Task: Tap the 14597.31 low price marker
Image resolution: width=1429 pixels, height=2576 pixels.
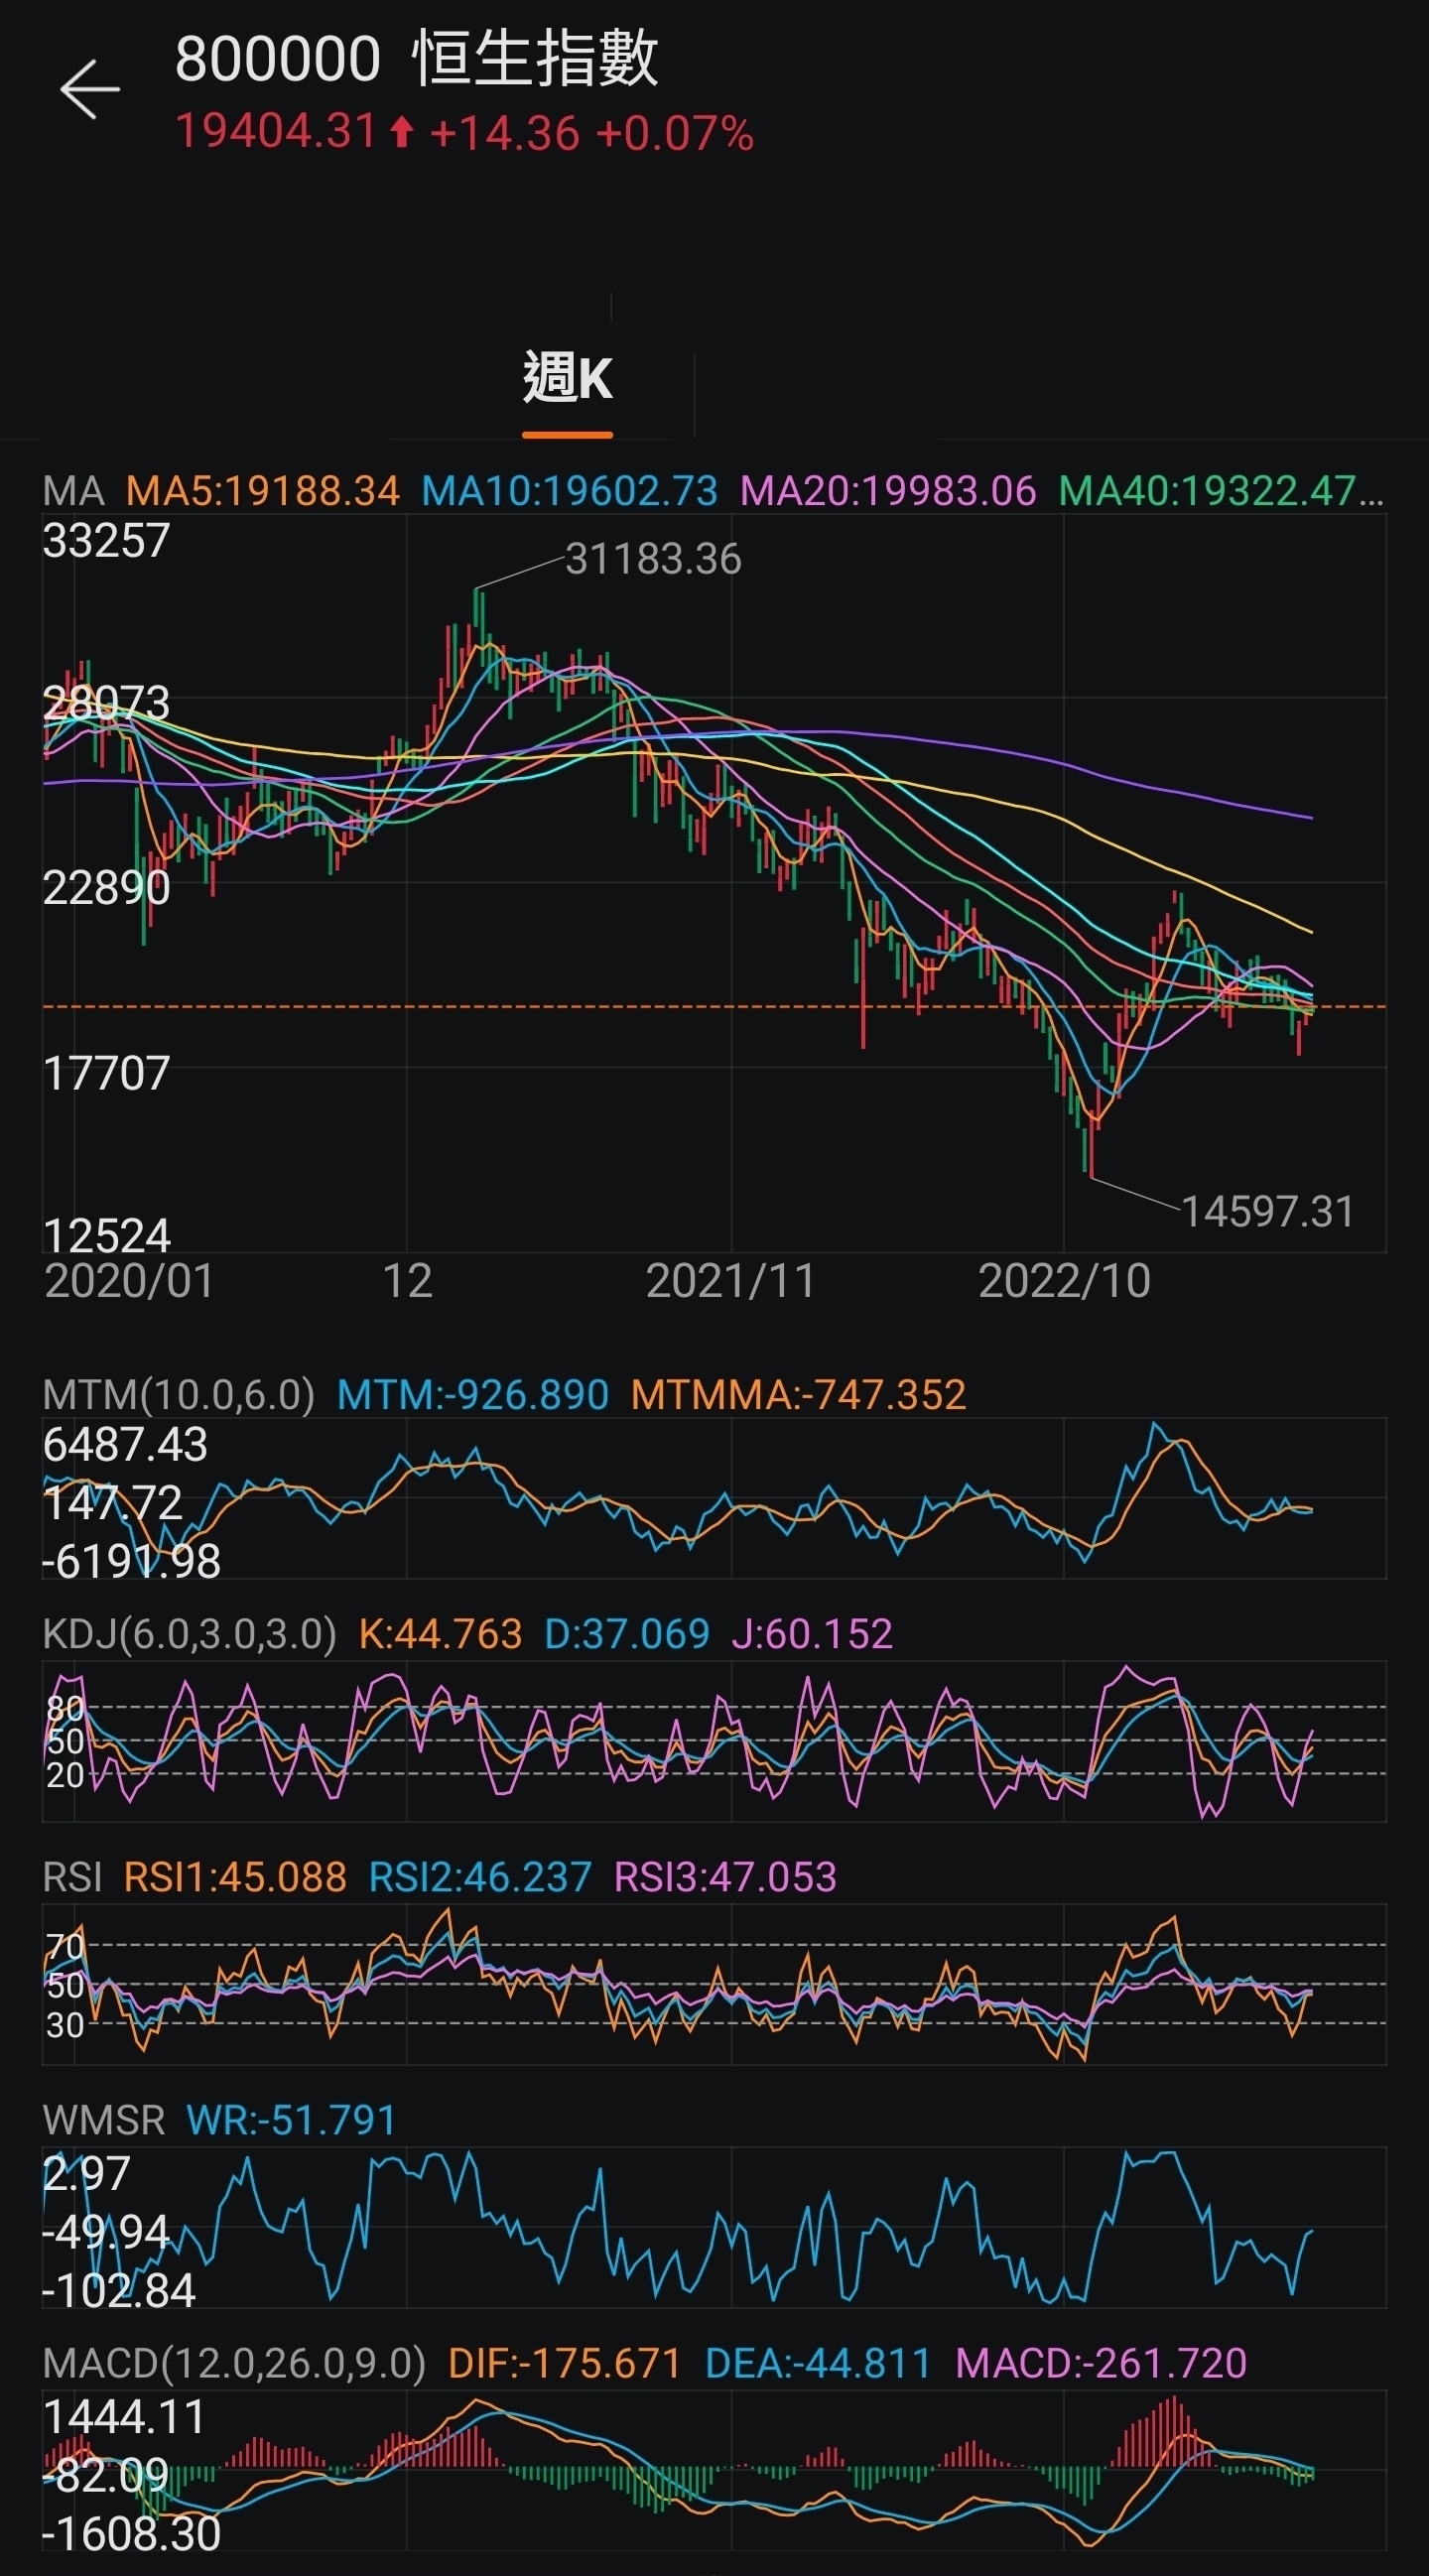Action: (1268, 1211)
